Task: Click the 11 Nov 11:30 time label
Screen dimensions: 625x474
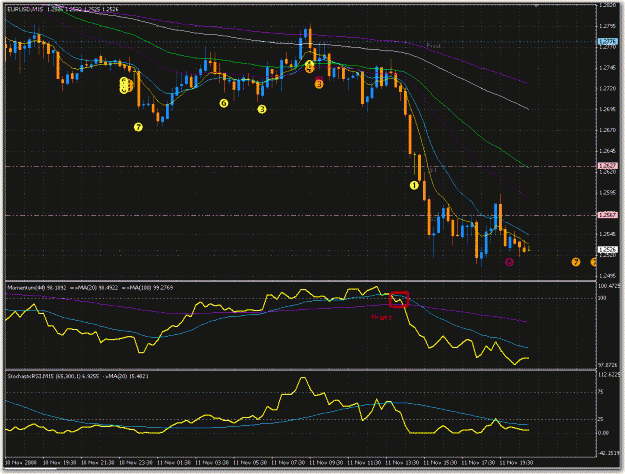Action: click(364, 462)
